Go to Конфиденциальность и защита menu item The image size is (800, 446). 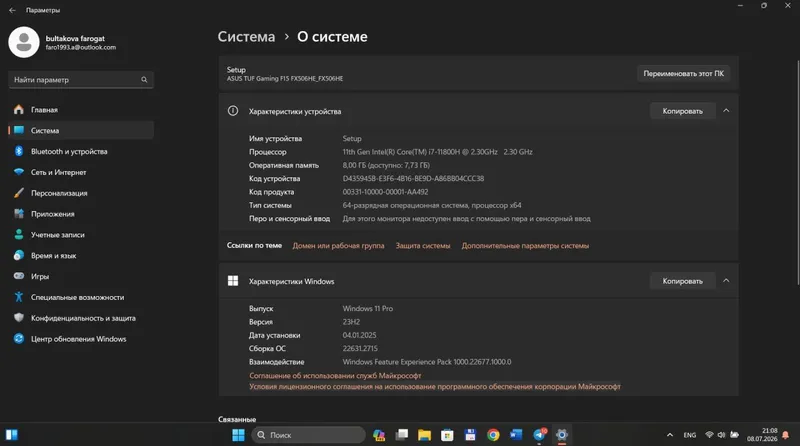click(x=81, y=318)
